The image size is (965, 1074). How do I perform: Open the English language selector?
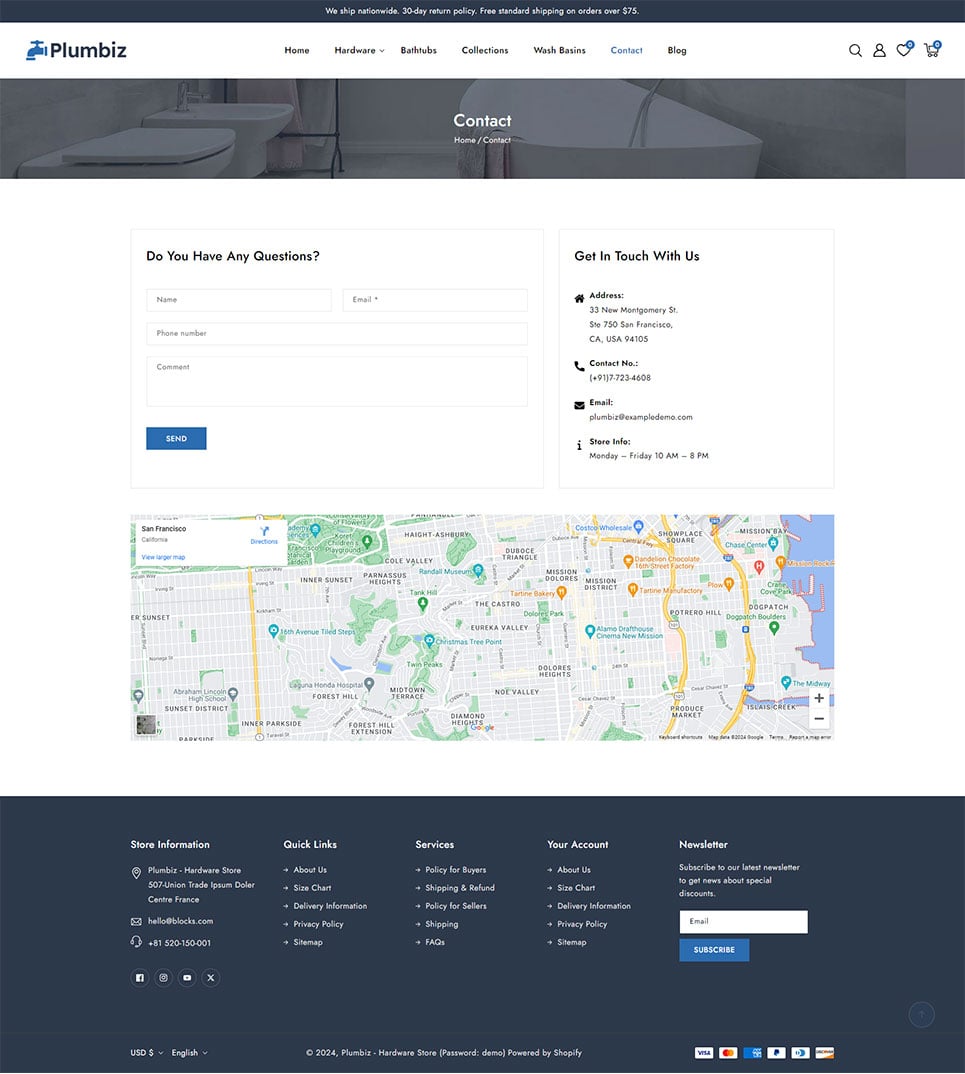tap(189, 1053)
